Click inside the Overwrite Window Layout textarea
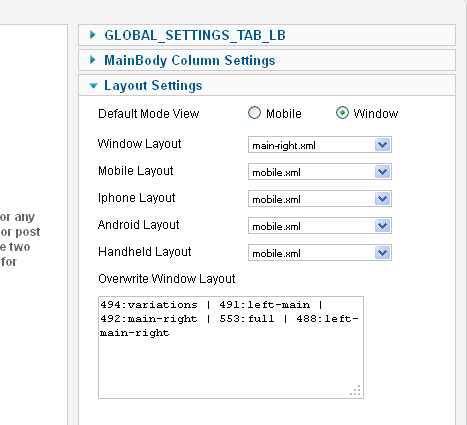Viewport: 467px width, 425px height. pyautogui.click(x=231, y=347)
